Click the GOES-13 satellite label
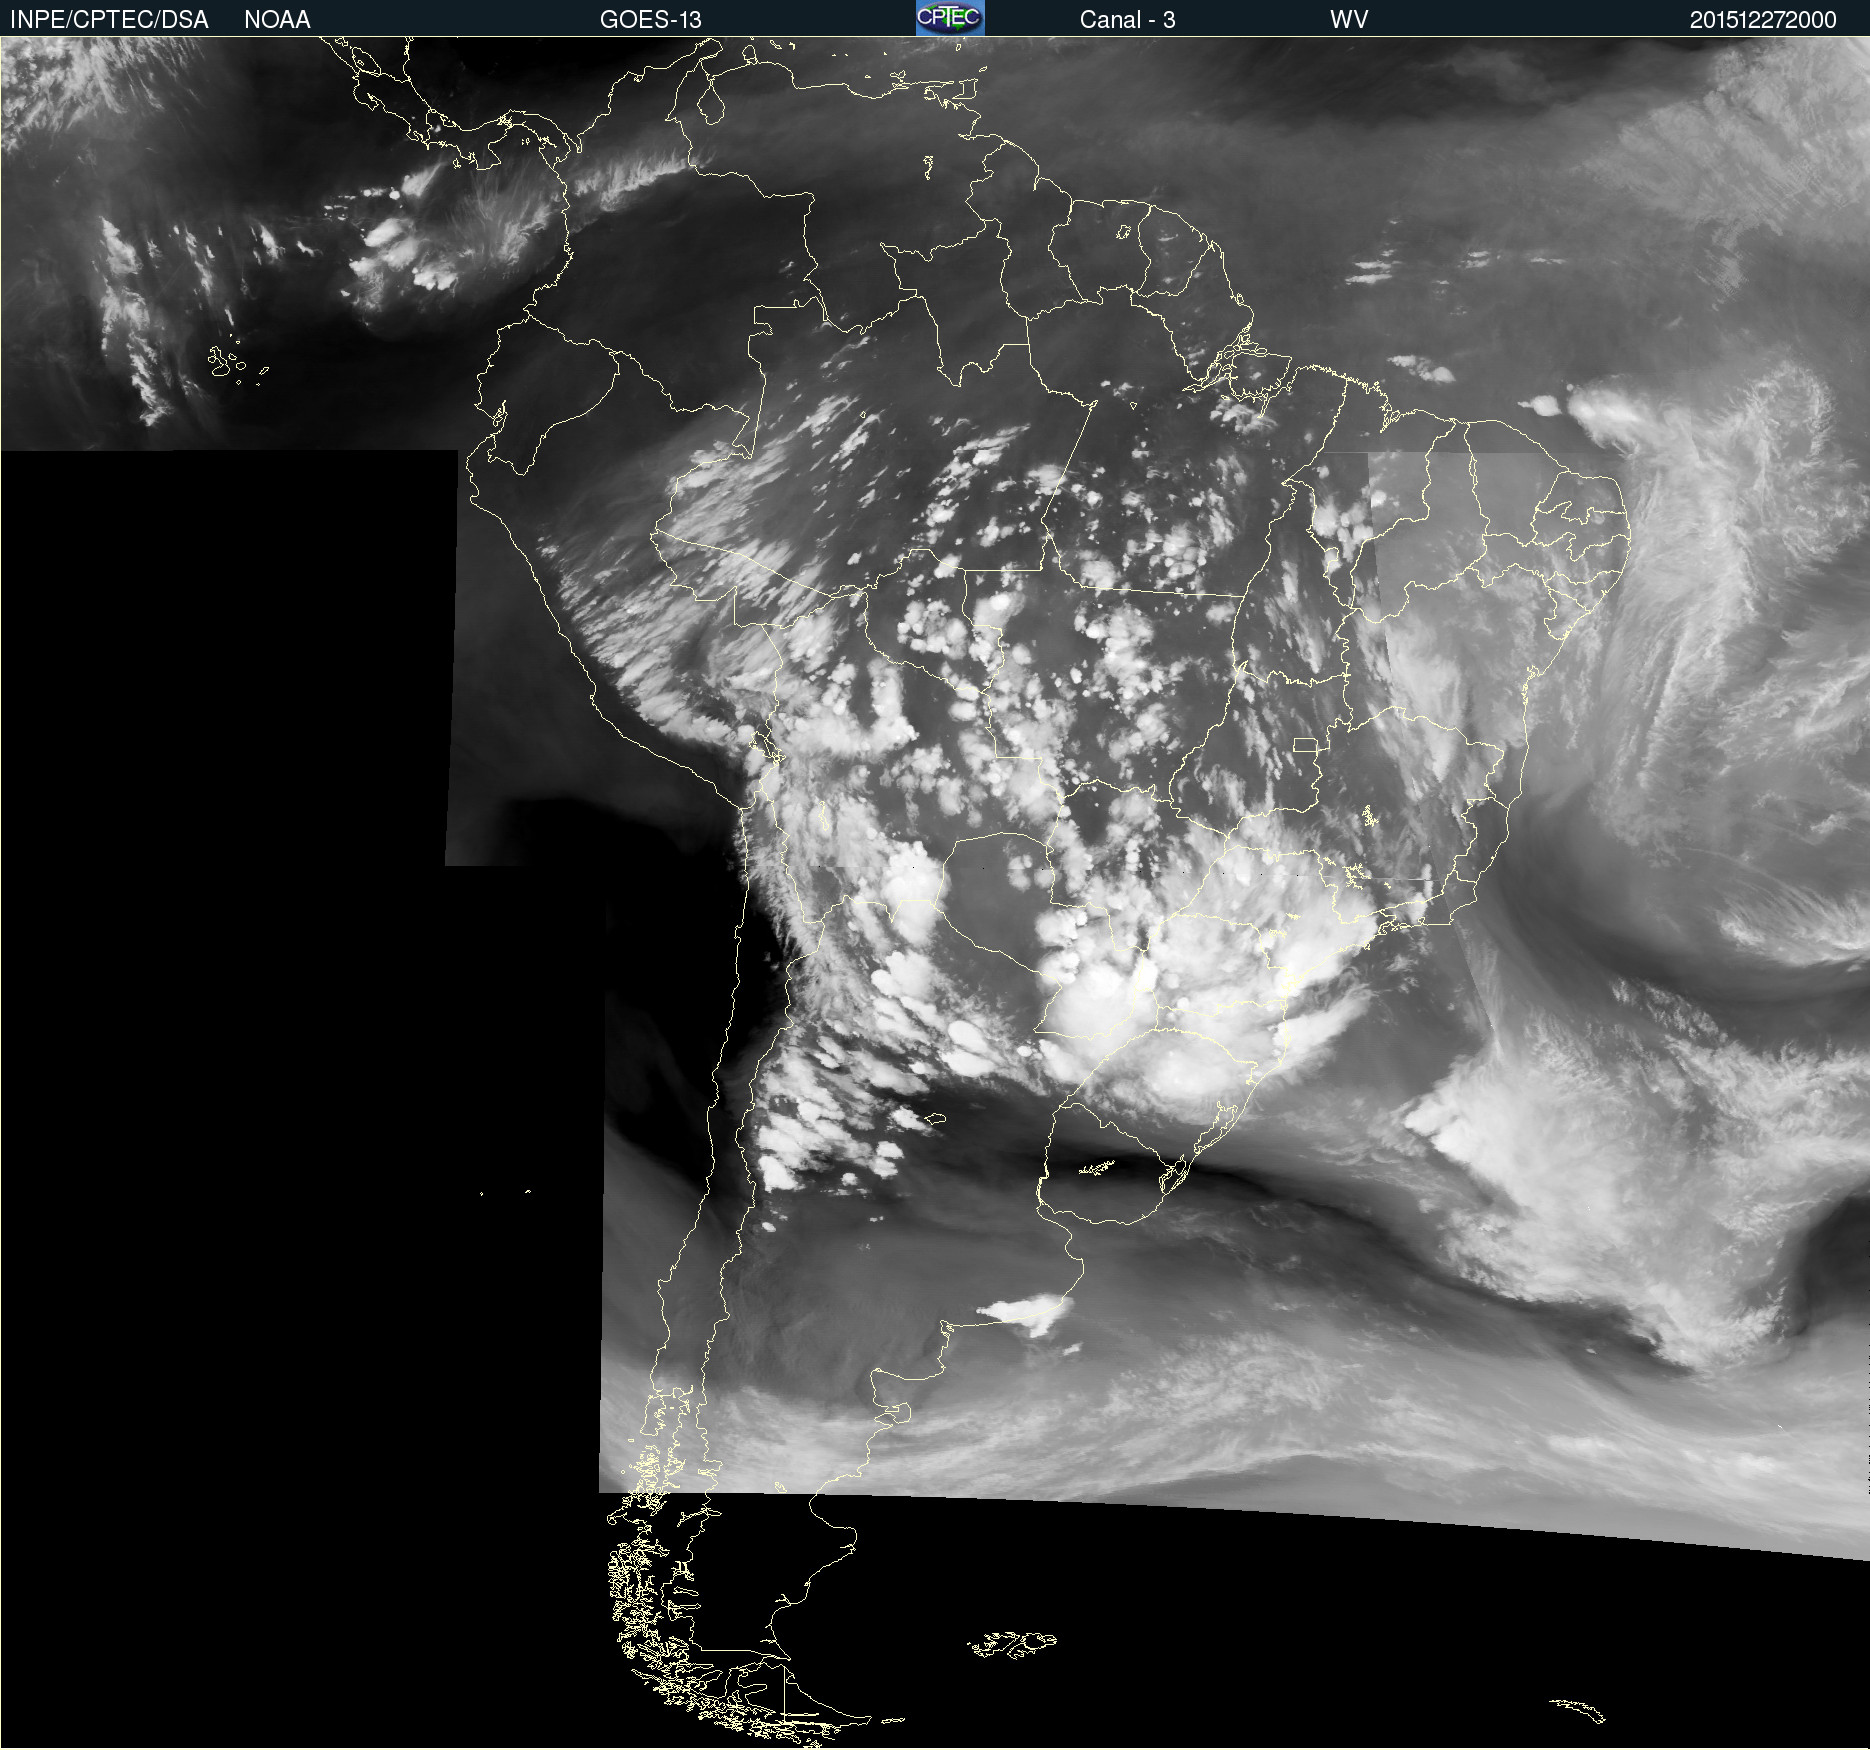The height and width of the screenshot is (1750, 1870). point(650,20)
